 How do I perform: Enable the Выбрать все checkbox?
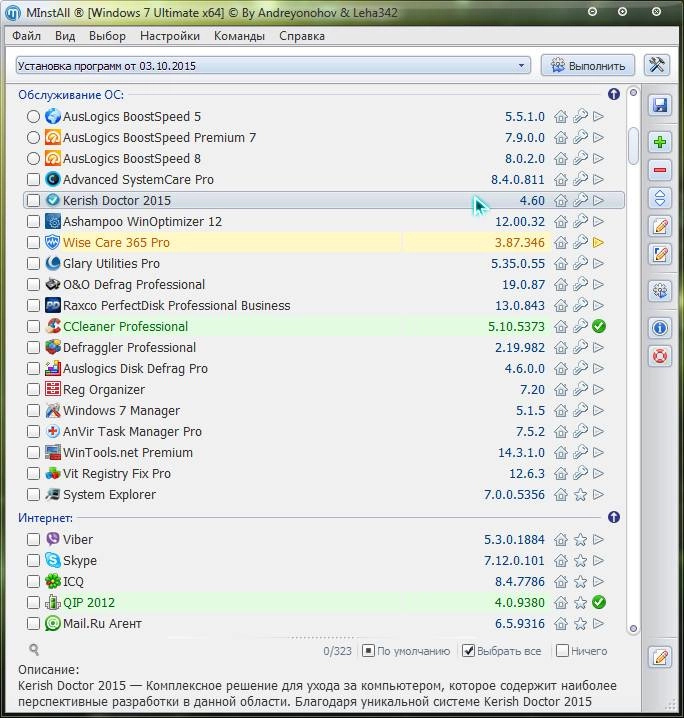468,651
